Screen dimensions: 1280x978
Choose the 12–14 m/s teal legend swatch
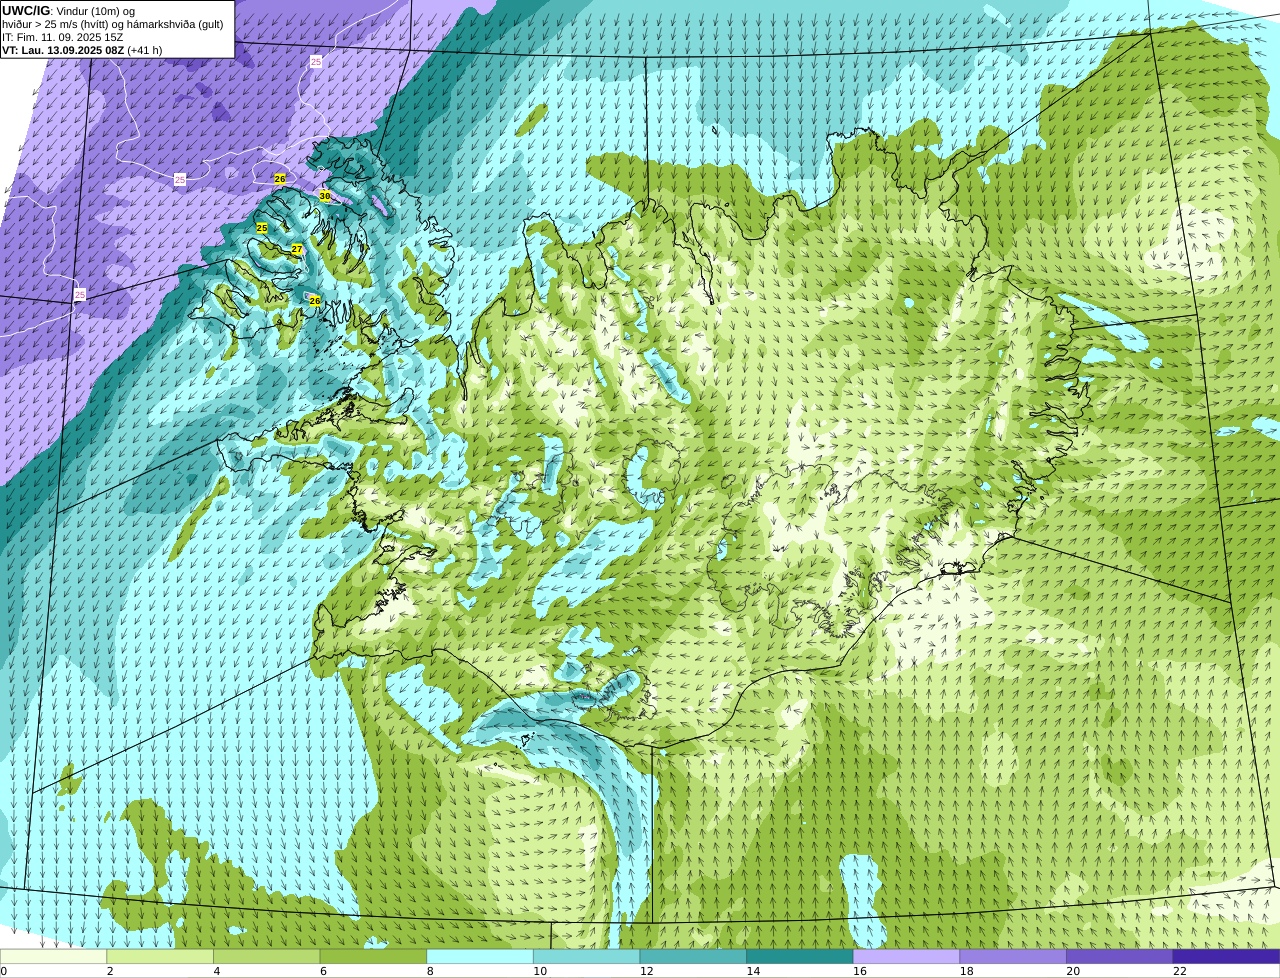pyautogui.click(x=693, y=956)
